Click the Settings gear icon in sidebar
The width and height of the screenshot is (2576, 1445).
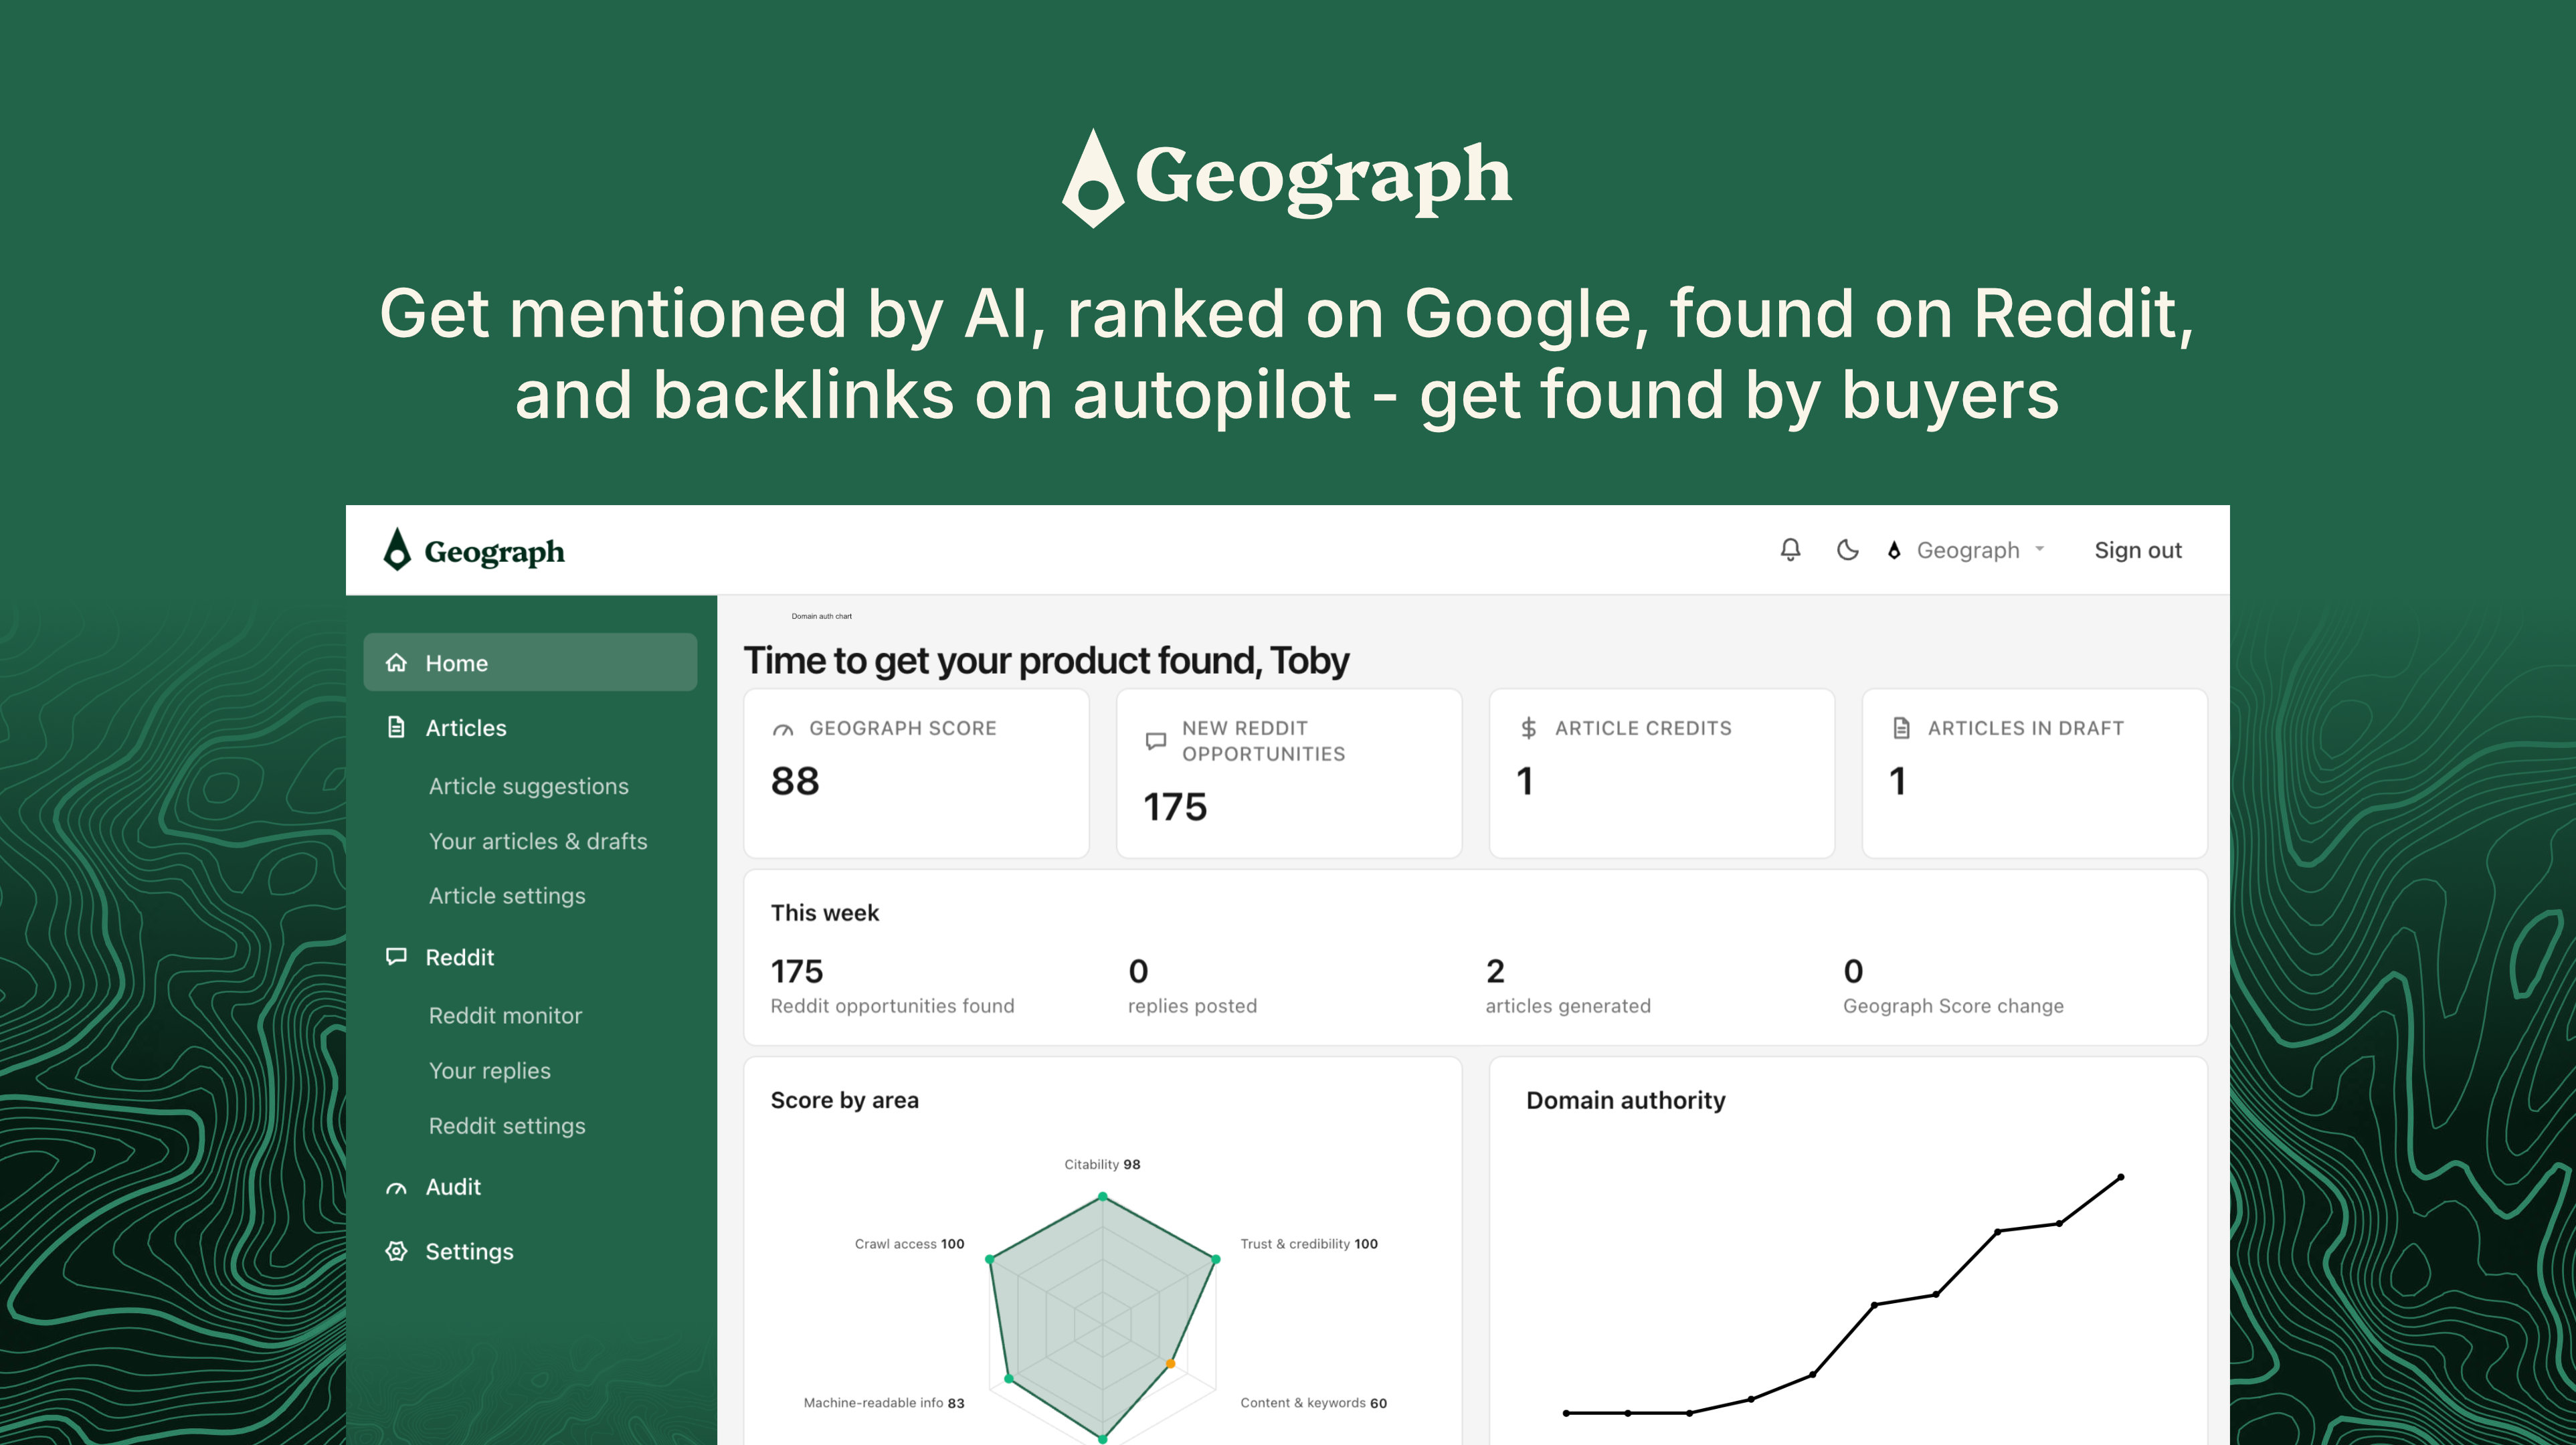(396, 1251)
